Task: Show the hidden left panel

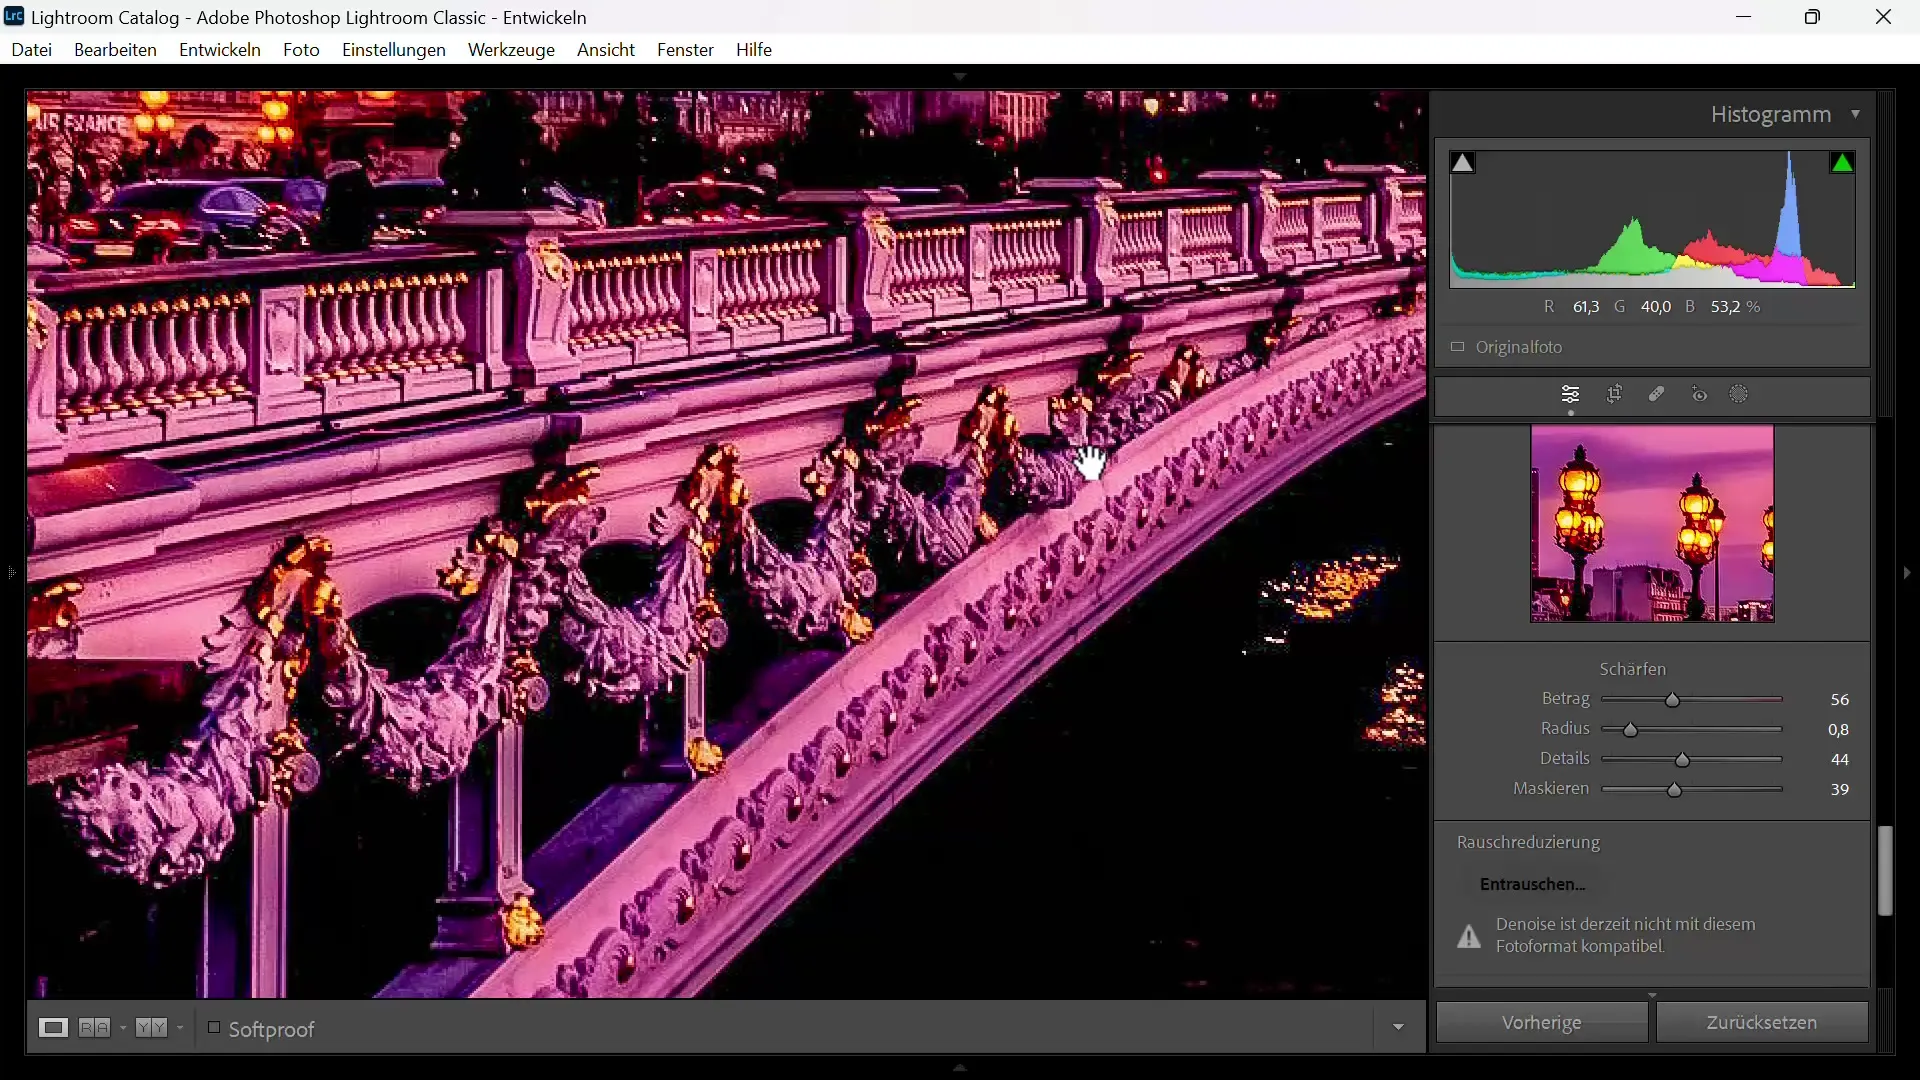Action: click(x=11, y=574)
